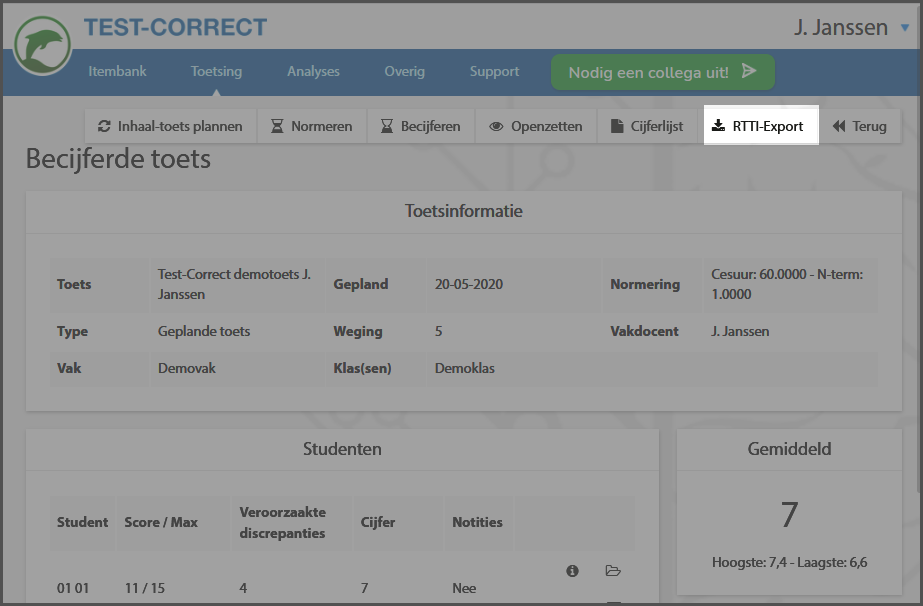
Task: Open the folder icon for student 01 01
Action: click(613, 570)
